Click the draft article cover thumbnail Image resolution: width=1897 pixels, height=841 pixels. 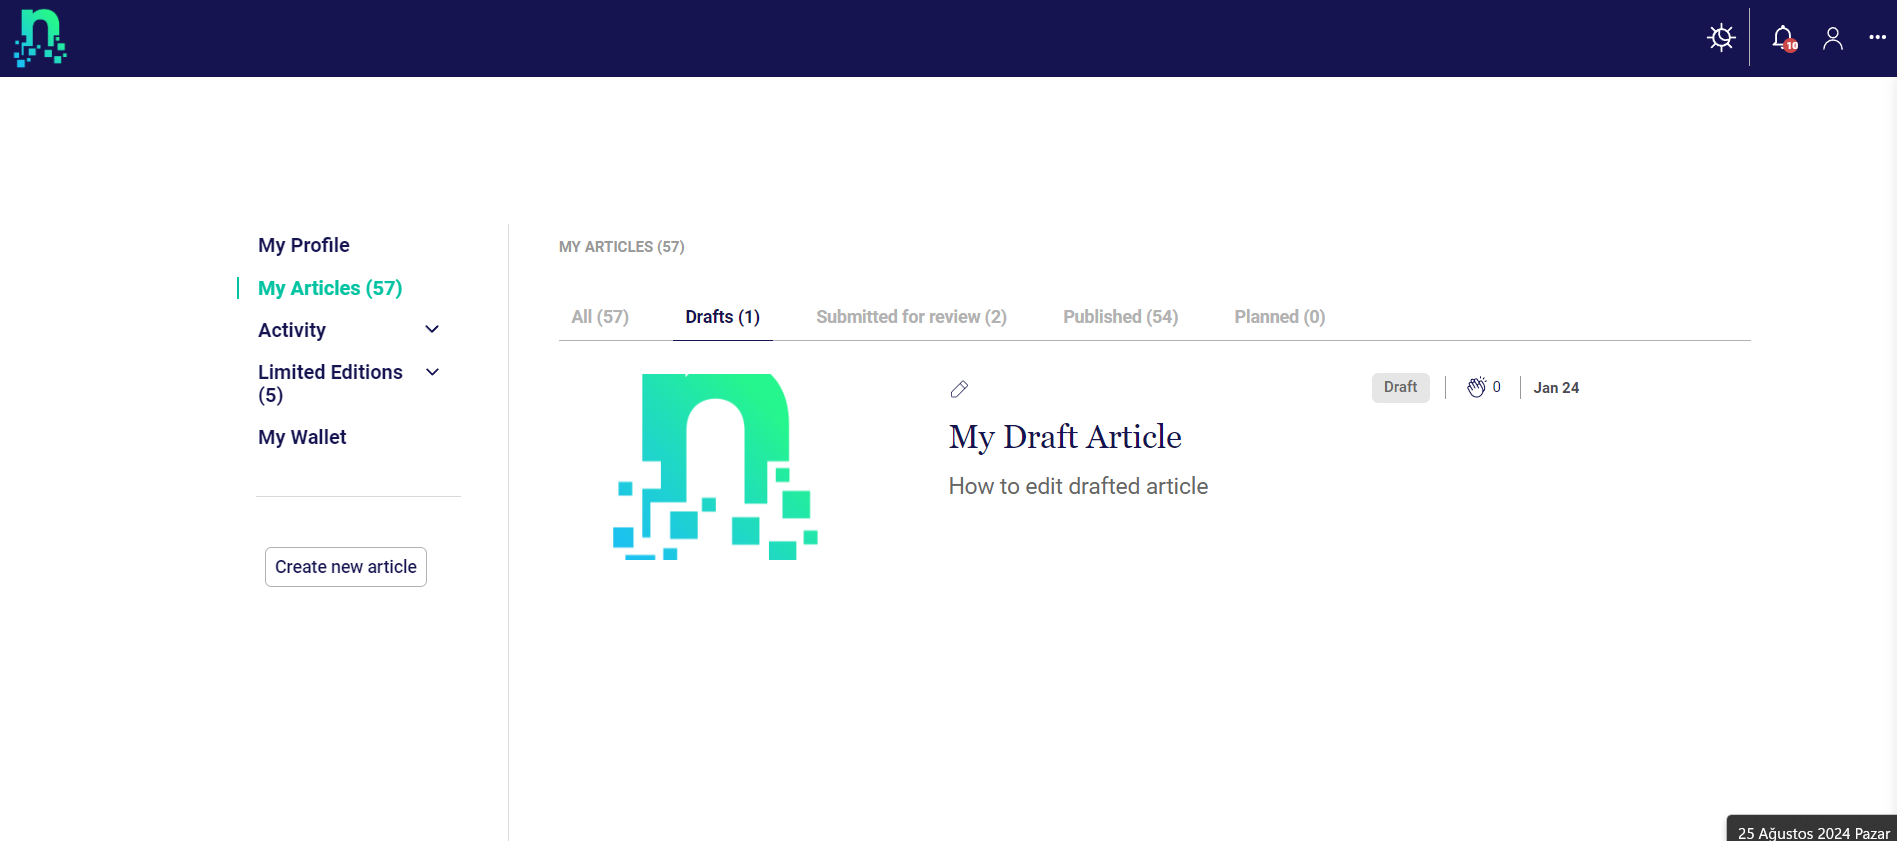[715, 467]
